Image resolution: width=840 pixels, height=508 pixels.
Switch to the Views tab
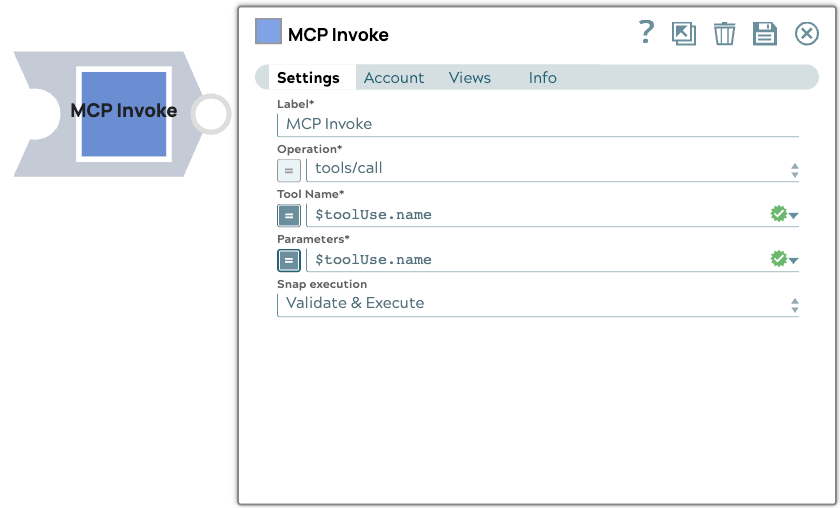click(469, 78)
